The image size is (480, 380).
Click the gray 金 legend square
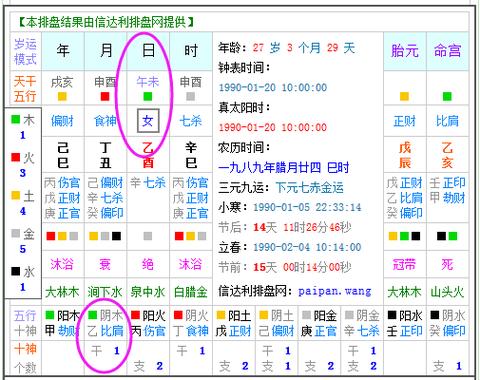16,233
